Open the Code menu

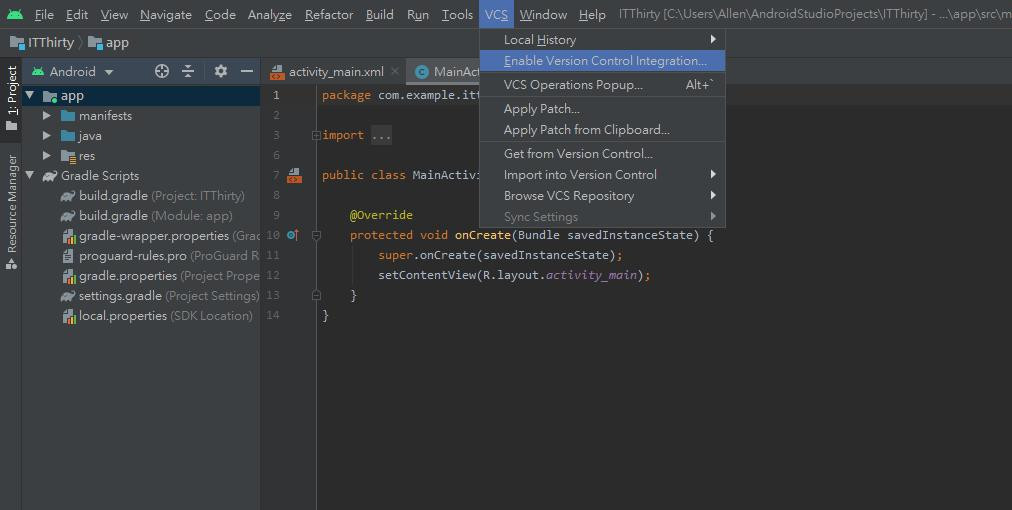pos(220,14)
